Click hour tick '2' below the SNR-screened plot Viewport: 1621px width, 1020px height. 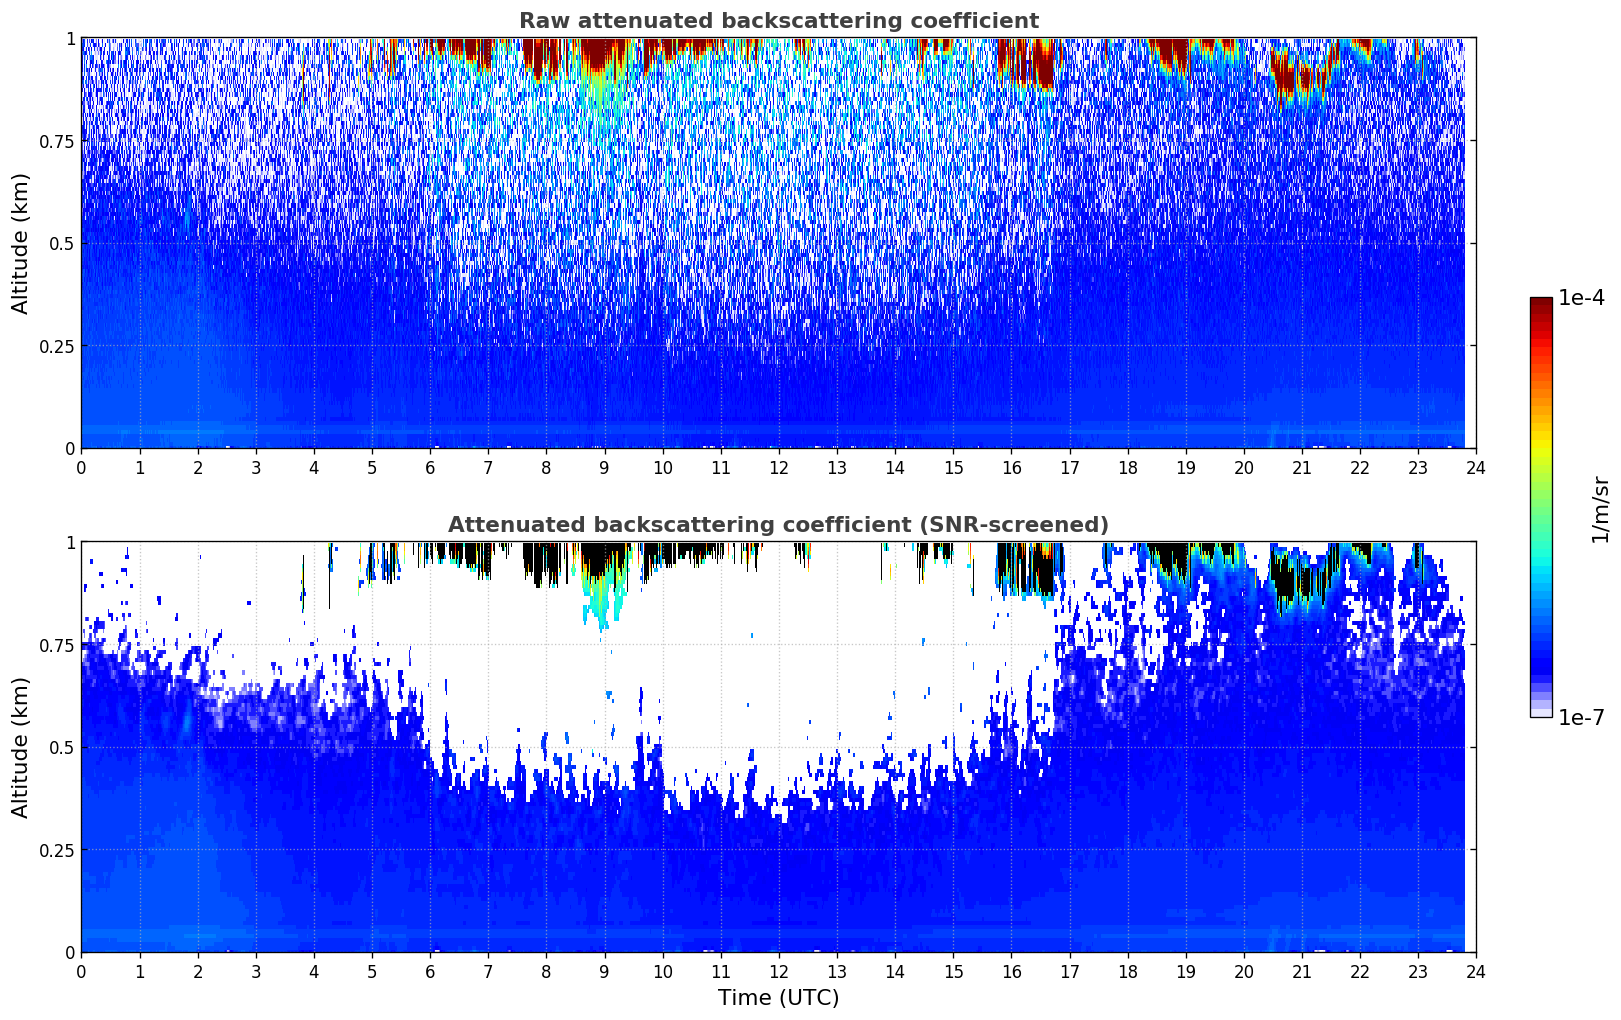click(x=197, y=971)
